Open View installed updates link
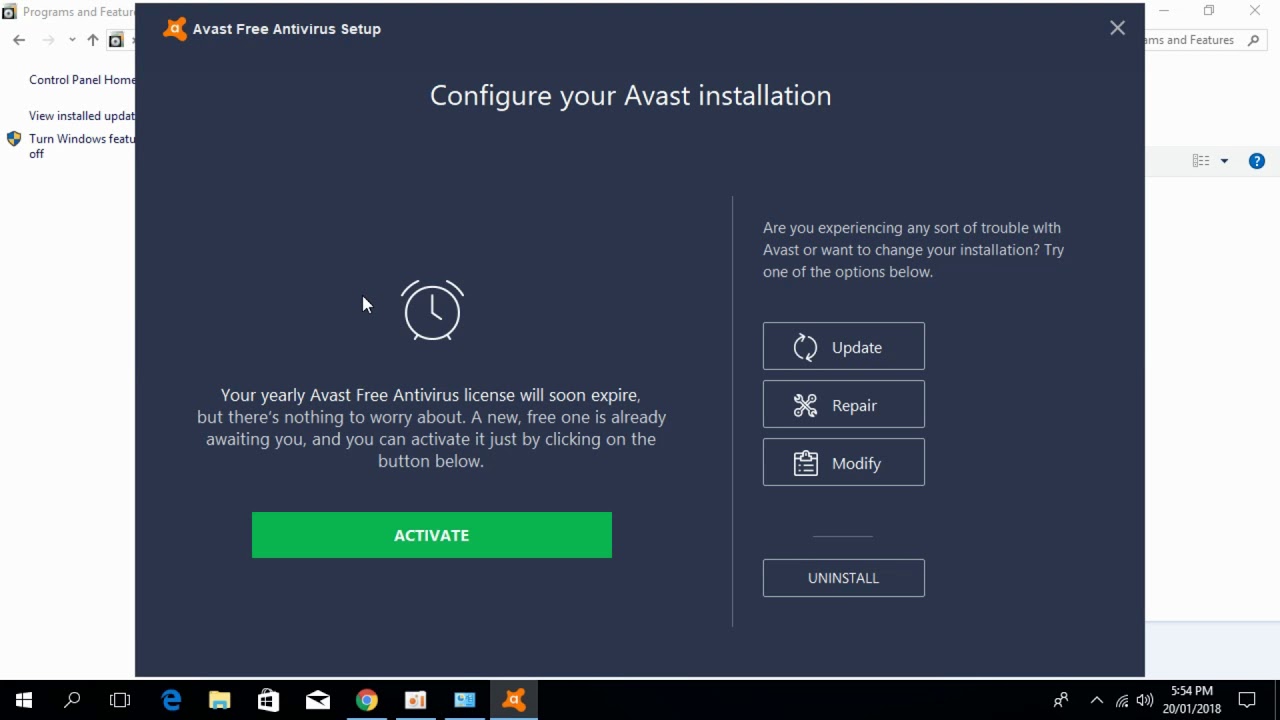Viewport: 1280px width, 720px height. point(82,116)
